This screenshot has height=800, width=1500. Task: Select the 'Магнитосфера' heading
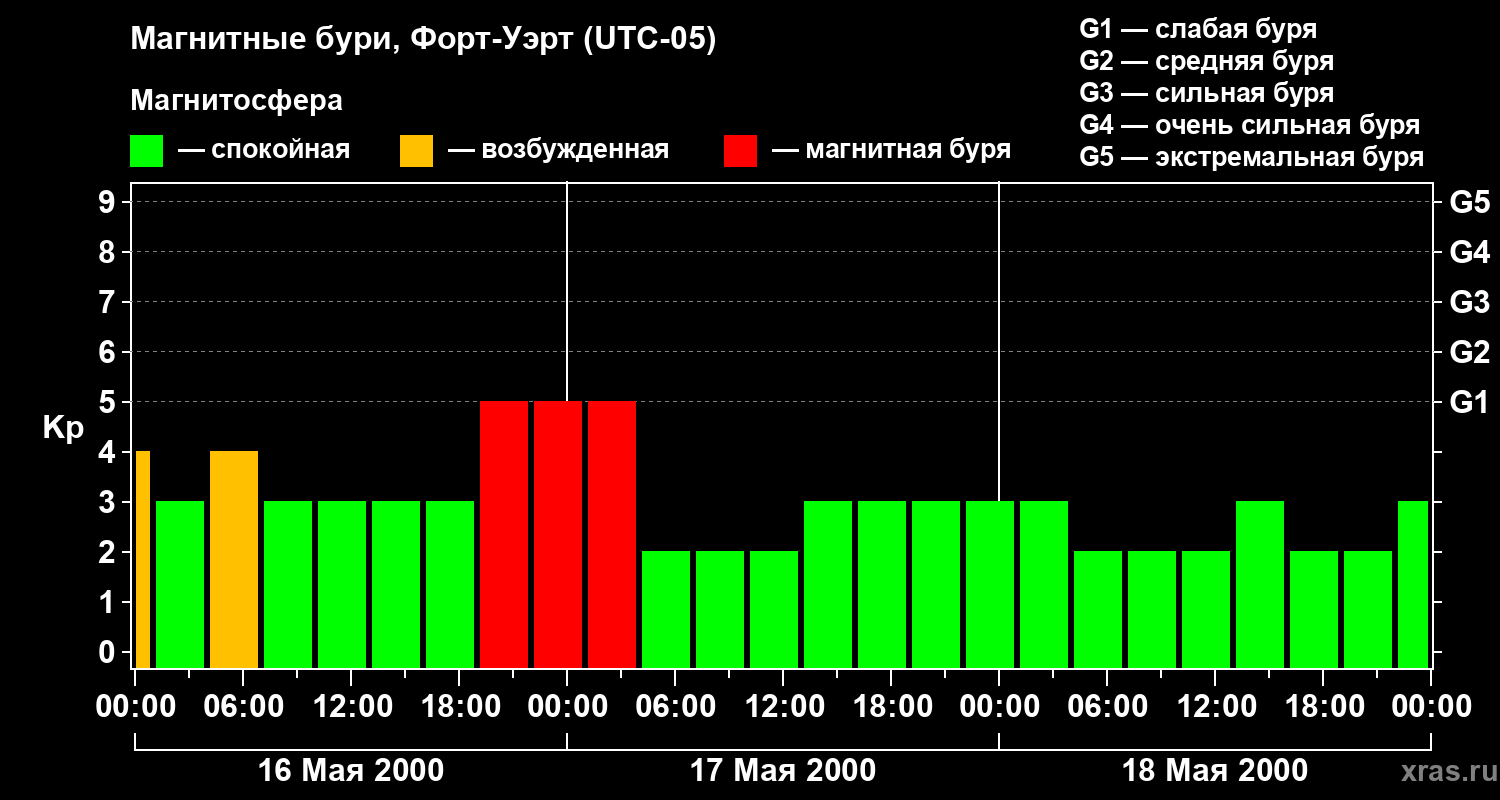236,101
